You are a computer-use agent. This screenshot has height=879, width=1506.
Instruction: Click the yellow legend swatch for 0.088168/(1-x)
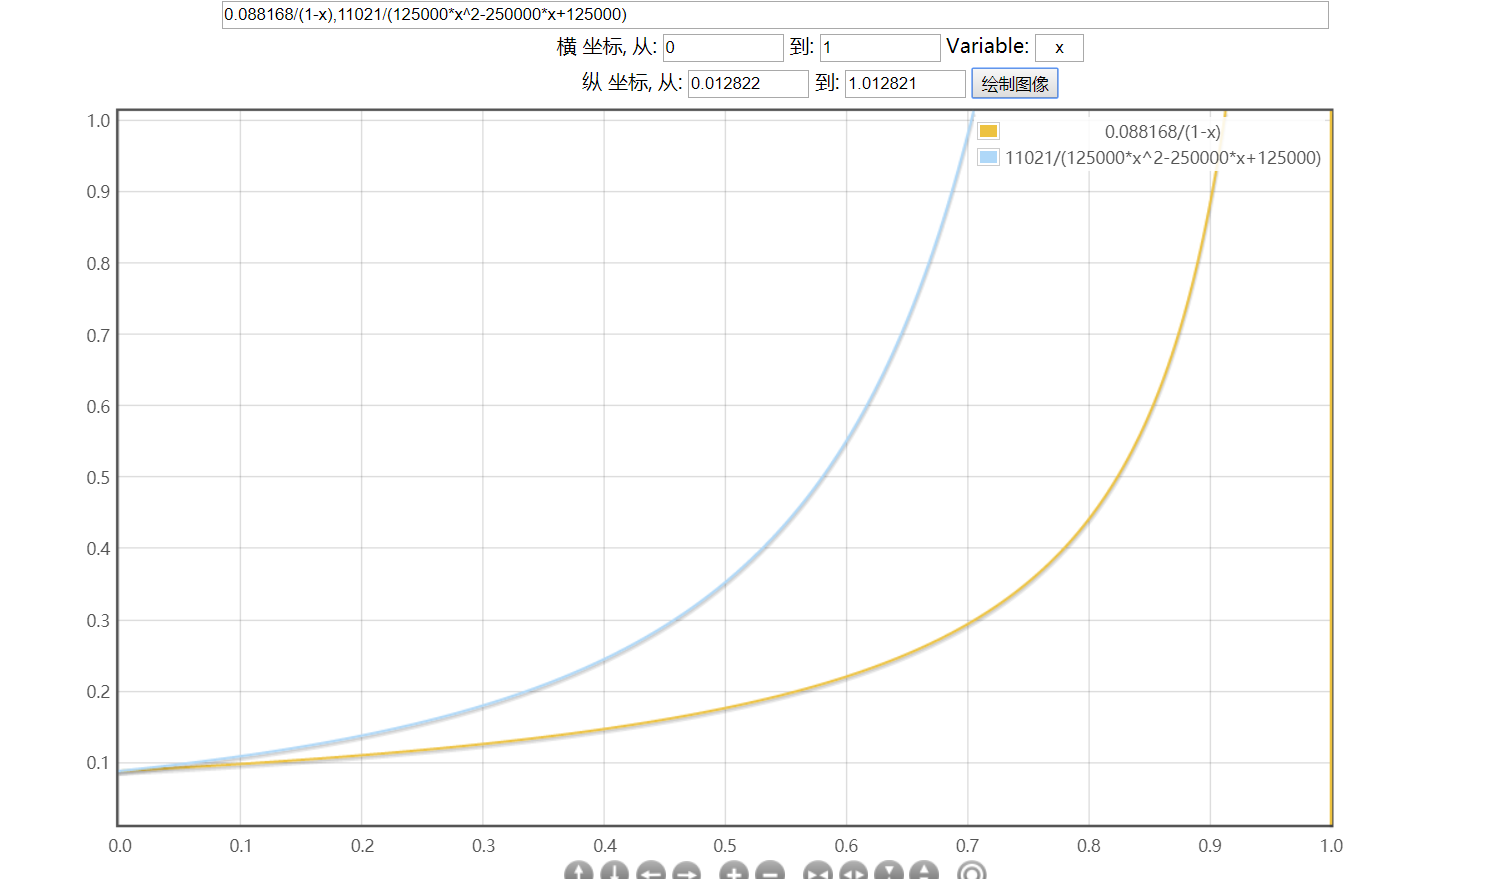click(988, 131)
